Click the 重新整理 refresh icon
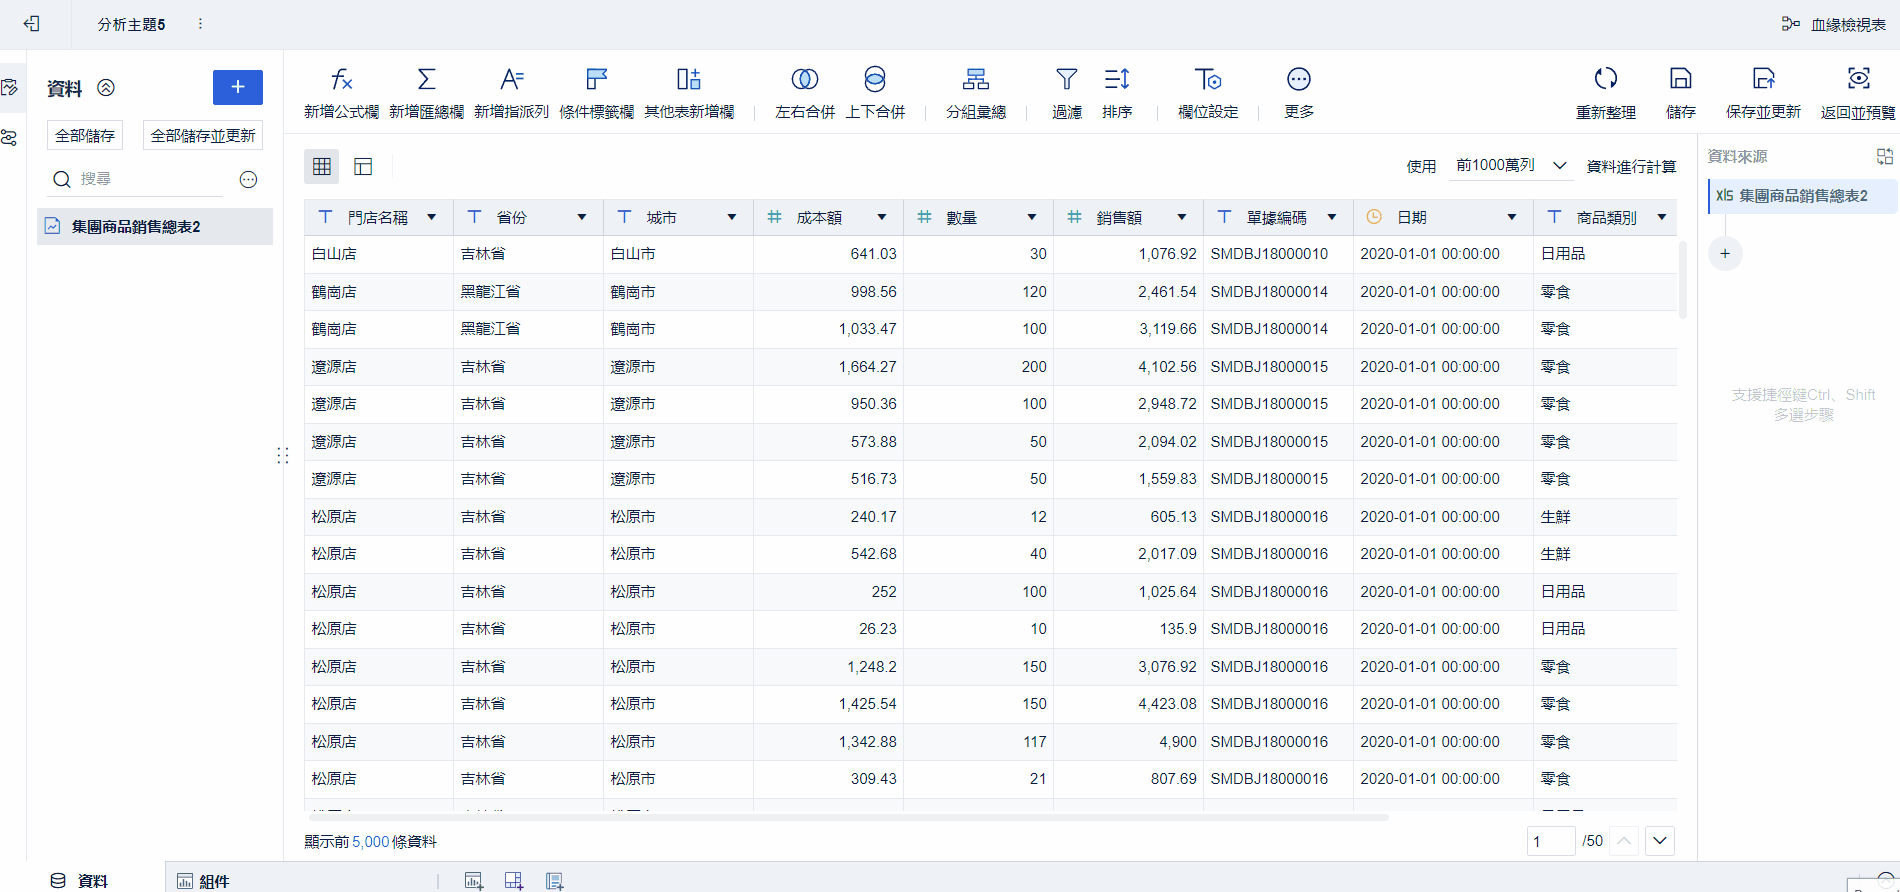This screenshot has height=892, width=1900. point(1606,79)
